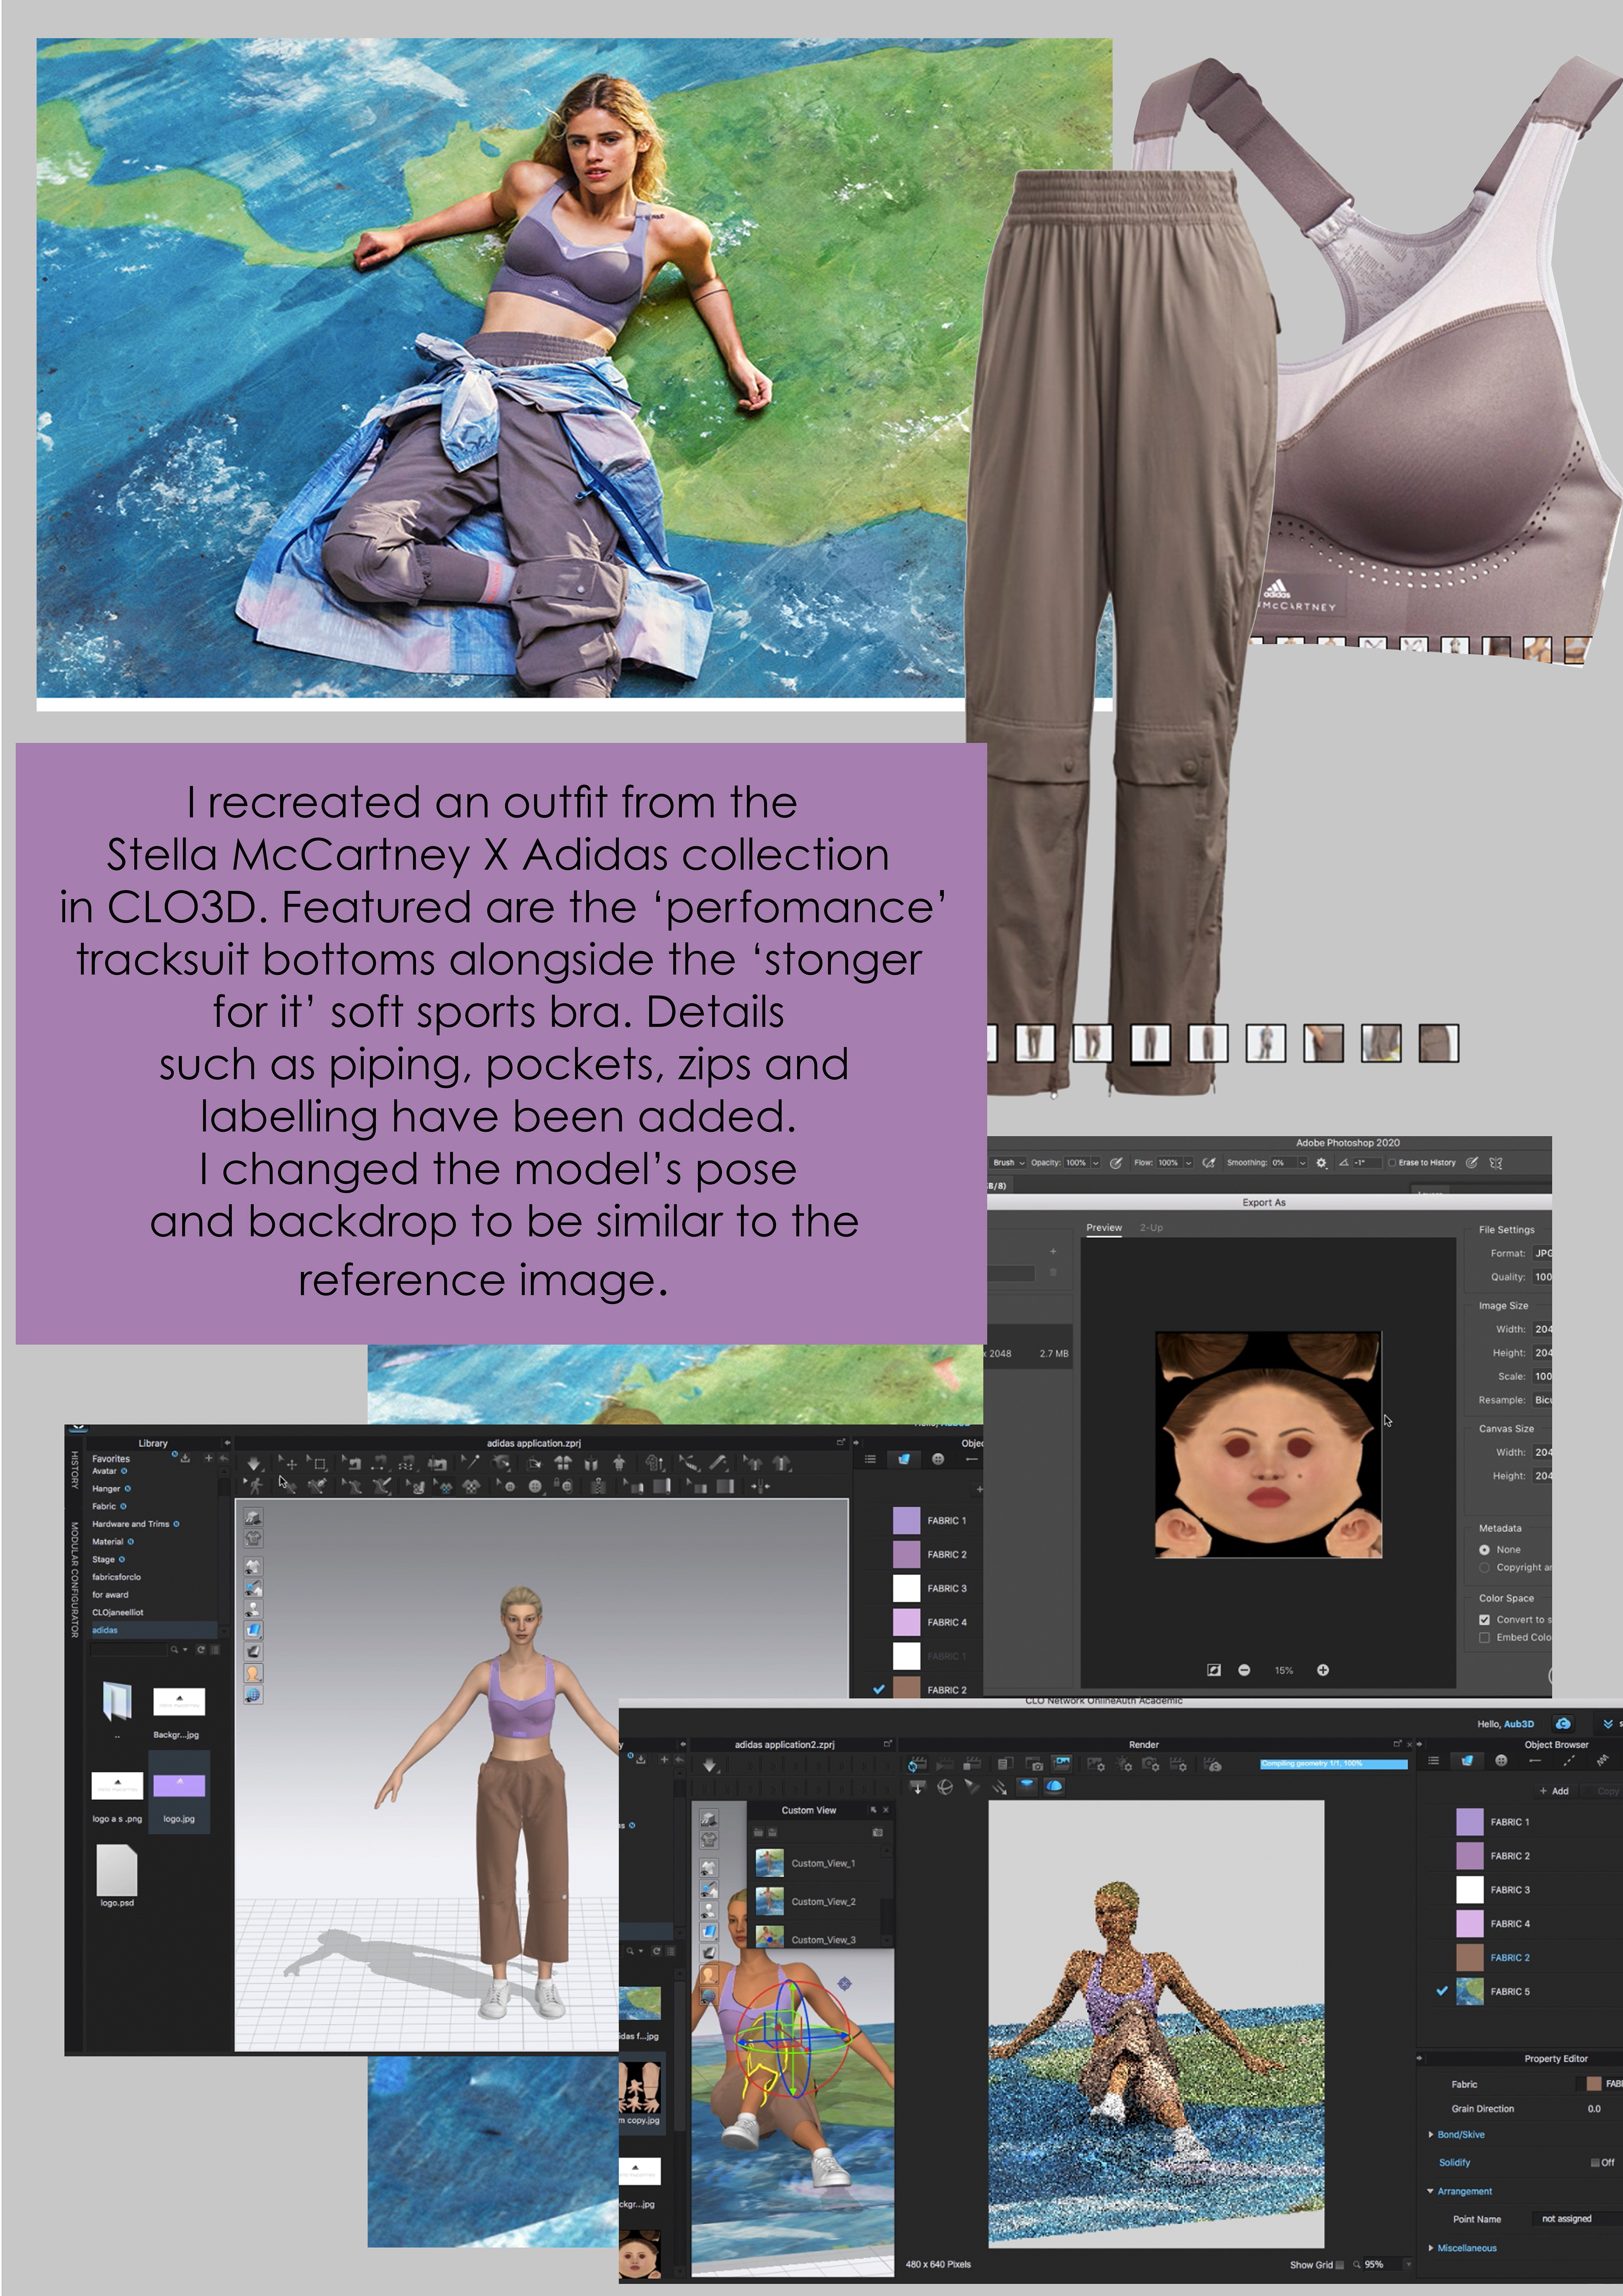Tick the Erase to History checkbox
This screenshot has width=1623, height=2296.
(x=1391, y=1163)
